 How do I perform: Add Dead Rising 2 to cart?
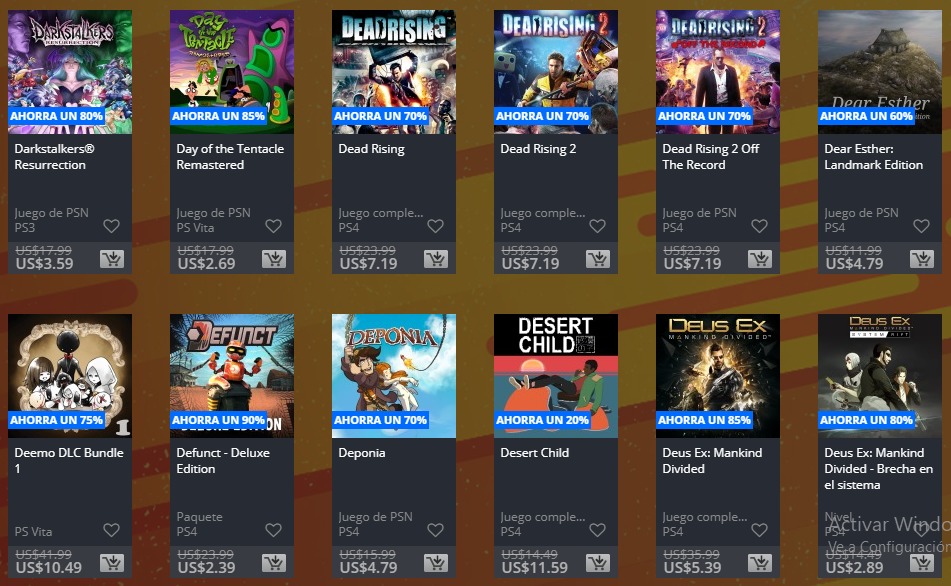598,260
